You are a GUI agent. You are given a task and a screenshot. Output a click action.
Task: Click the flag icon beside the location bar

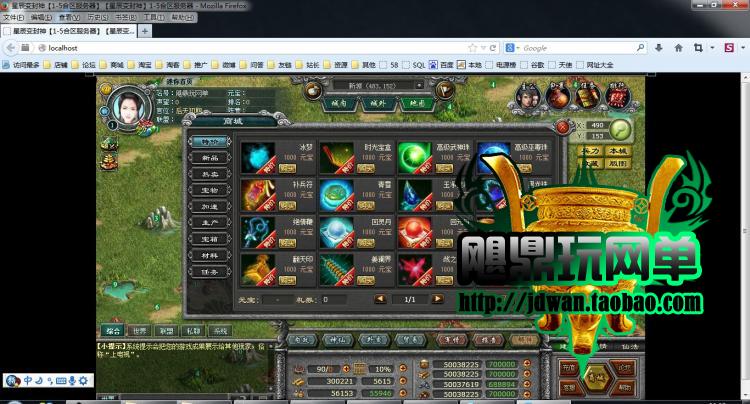[x=445, y=89]
